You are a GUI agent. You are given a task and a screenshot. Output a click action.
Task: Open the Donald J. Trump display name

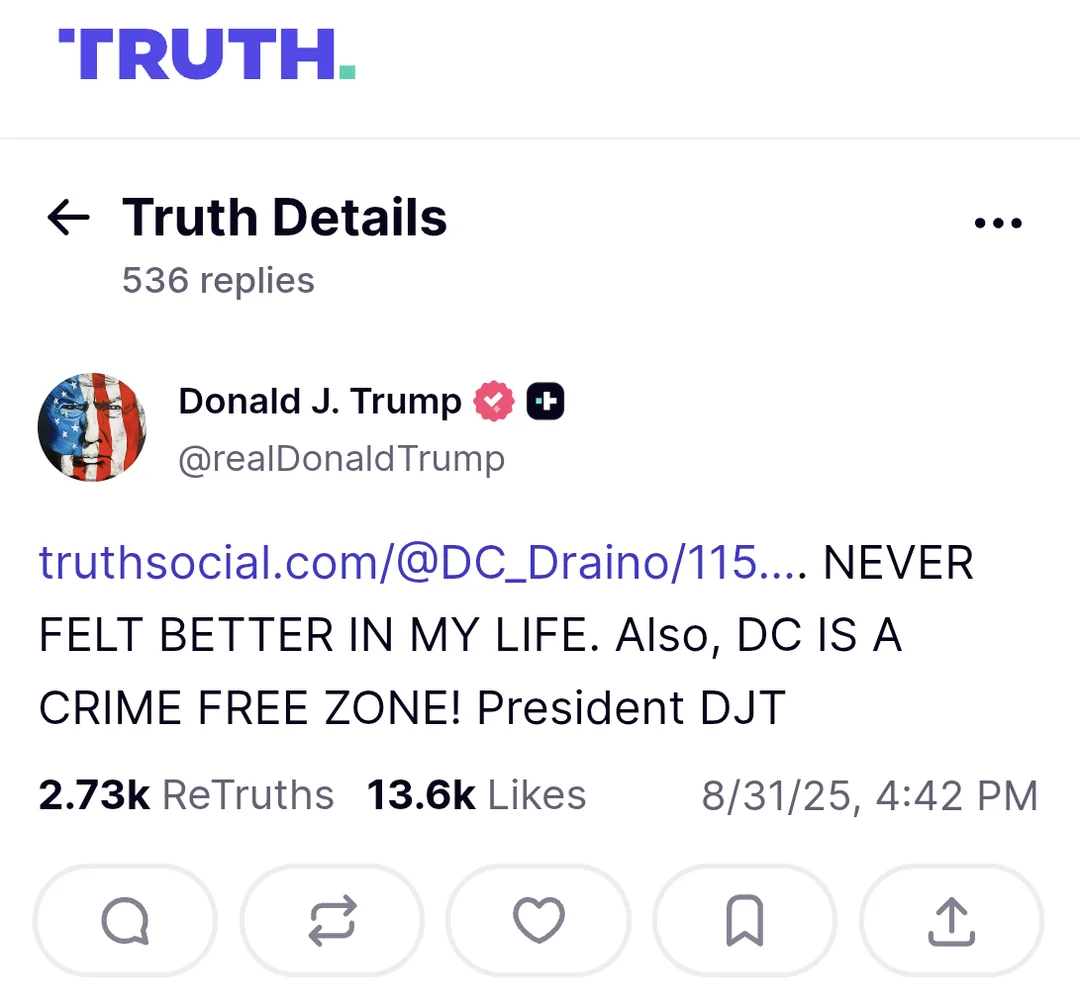point(319,402)
